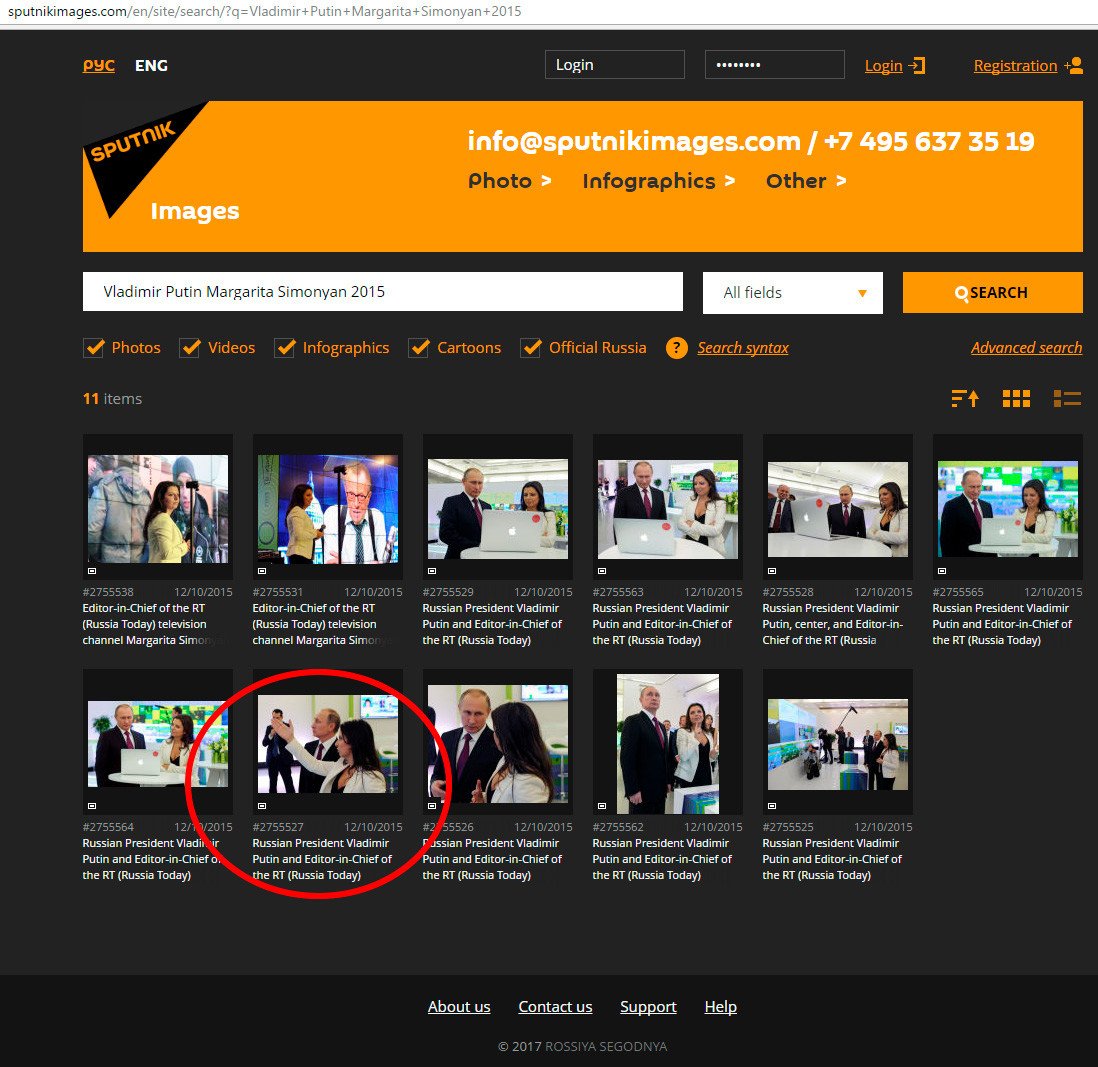The width and height of the screenshot is (1098, 1067).
Task: Click the media type icon under photo #2755538
Action: [92, 570]
